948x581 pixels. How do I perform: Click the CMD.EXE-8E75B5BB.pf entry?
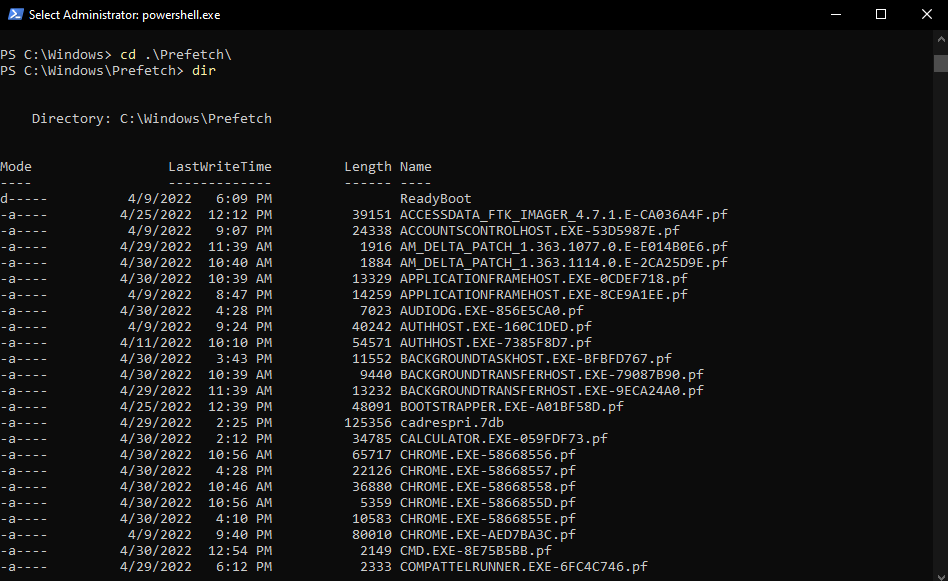pos(475,551)
